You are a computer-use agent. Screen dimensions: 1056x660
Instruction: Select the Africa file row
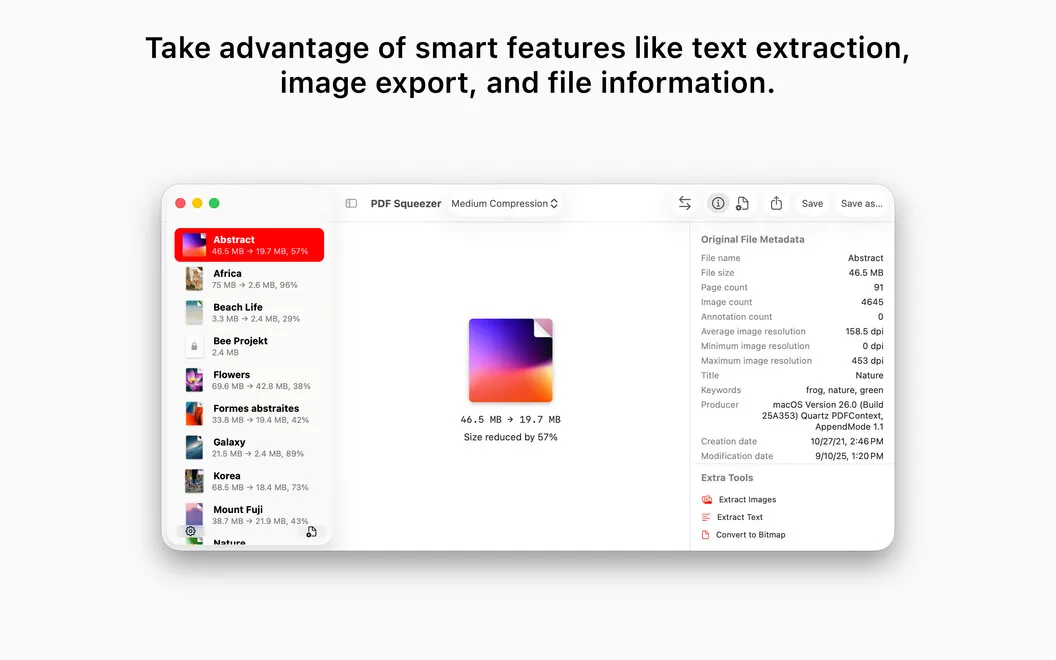point(249,279)
